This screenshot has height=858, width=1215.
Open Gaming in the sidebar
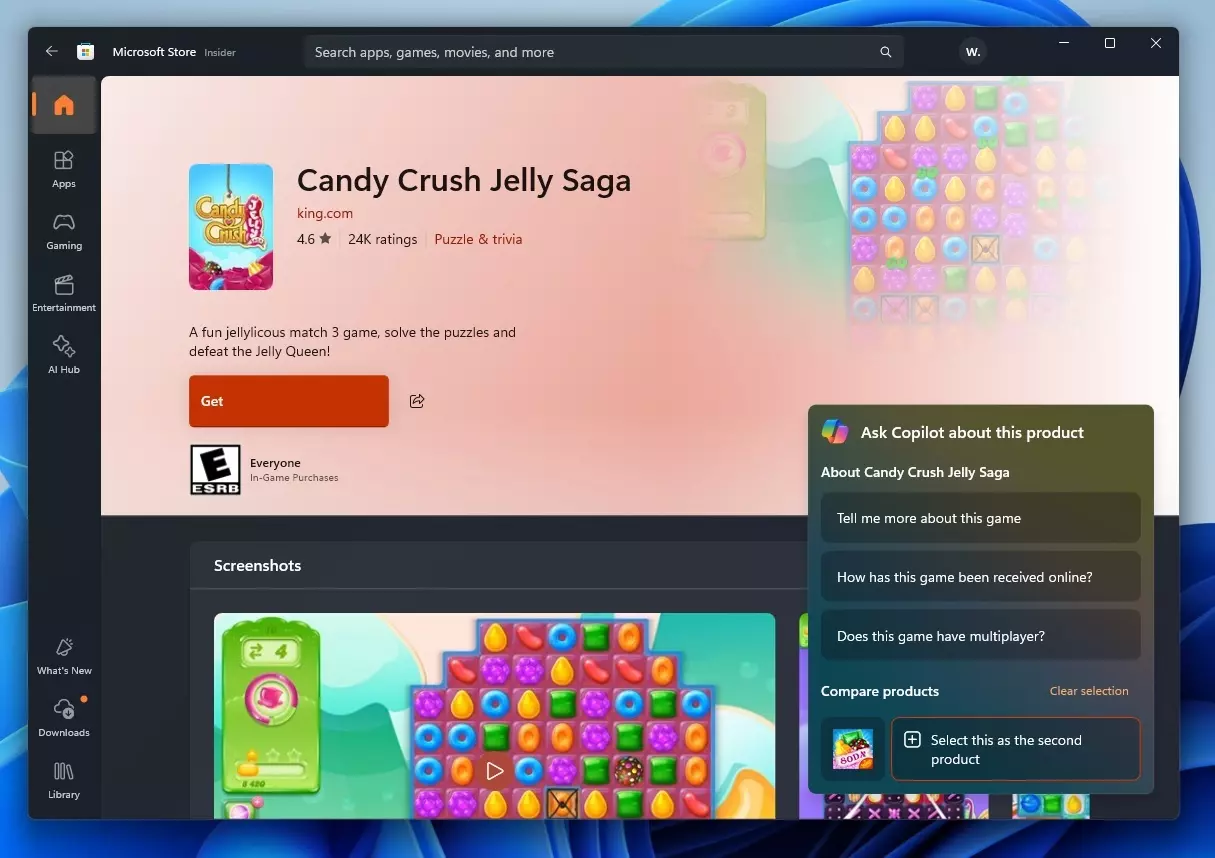64,230
